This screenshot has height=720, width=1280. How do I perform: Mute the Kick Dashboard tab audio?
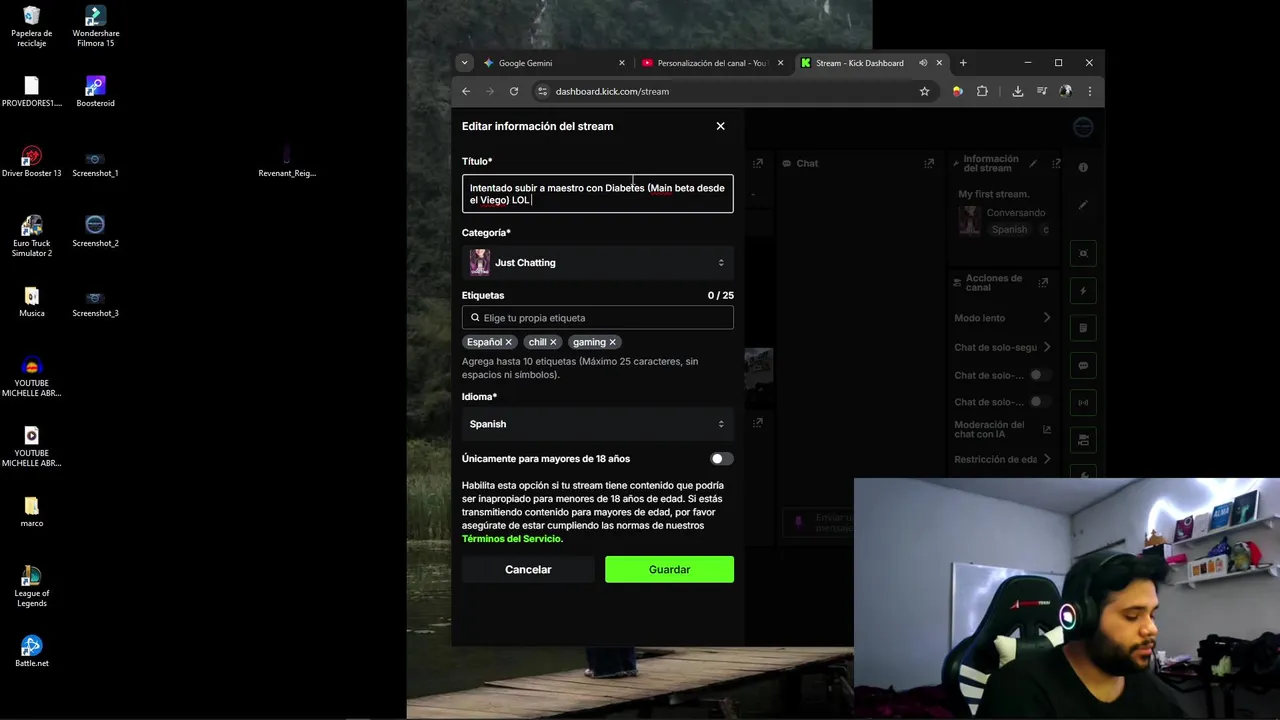922,63
